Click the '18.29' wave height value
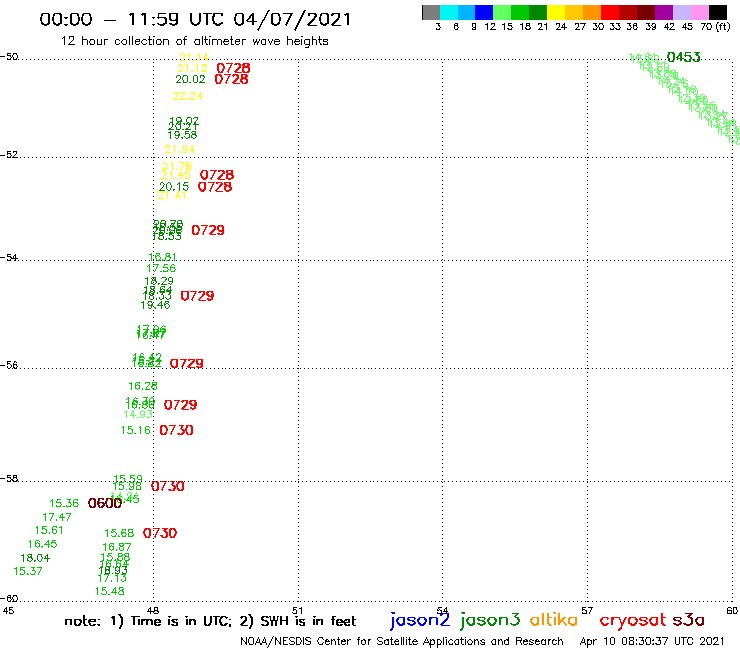The width and height of the screenshot is (740, 650). coord(159,281)
